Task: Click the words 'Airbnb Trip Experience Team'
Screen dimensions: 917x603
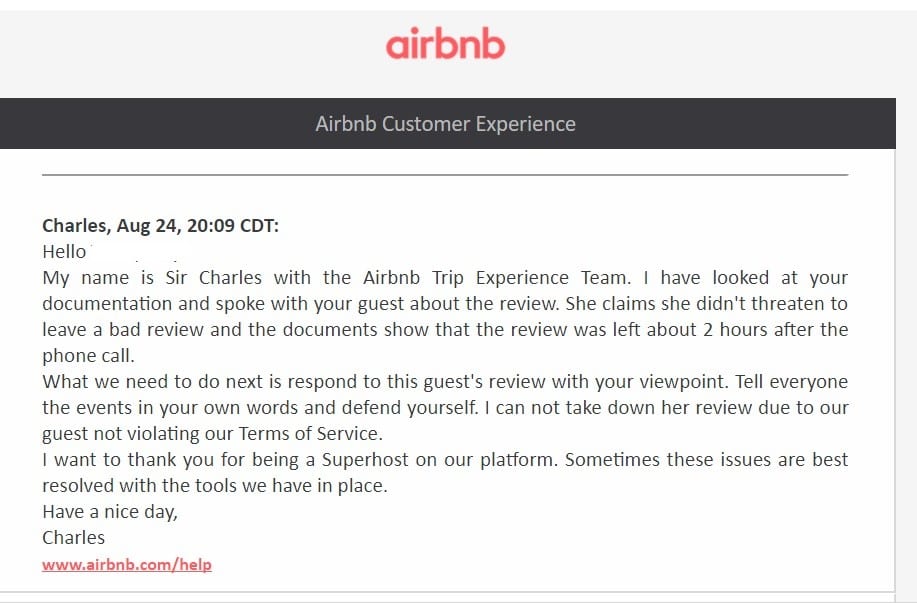Action: [x=497, y=277]
